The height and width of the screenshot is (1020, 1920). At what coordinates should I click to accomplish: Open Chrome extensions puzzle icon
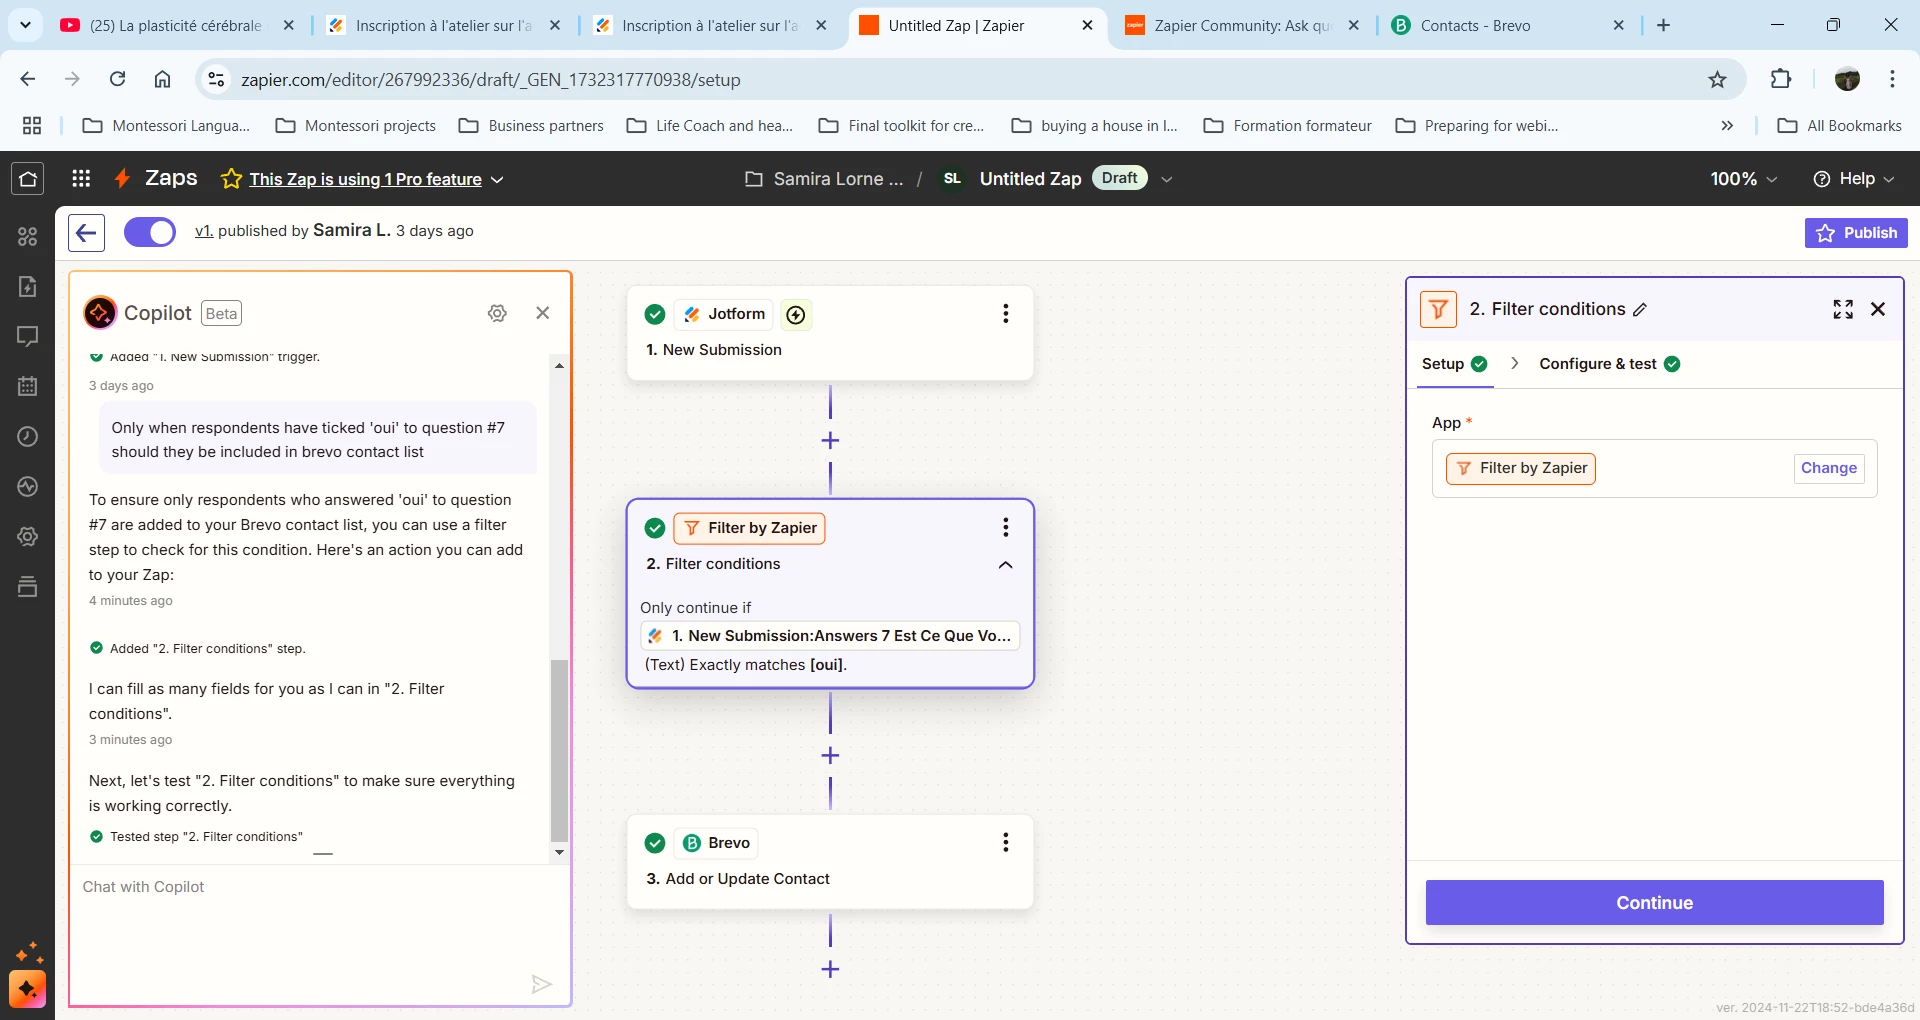coord(1781,79)
